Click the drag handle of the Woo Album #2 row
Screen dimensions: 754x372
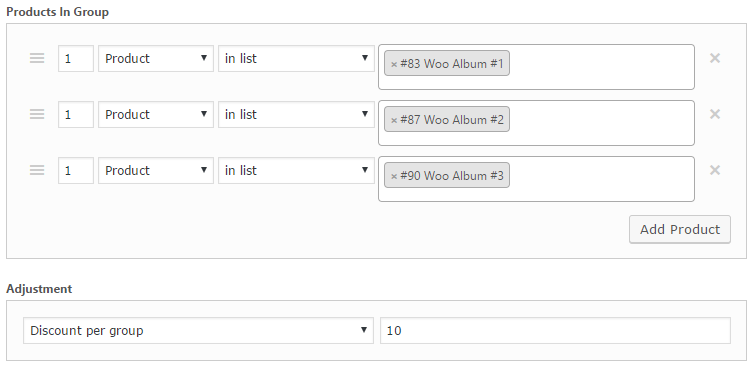click(37, 114)
